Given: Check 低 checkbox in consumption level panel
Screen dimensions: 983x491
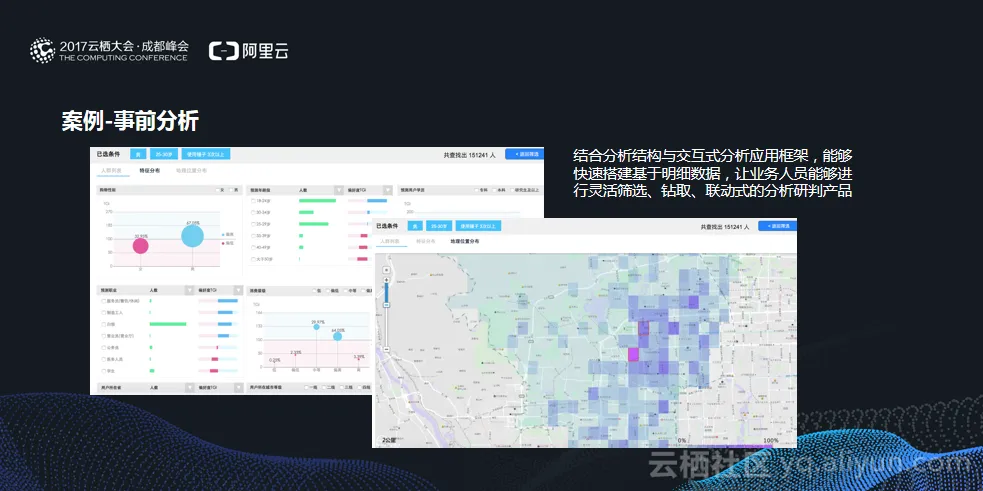Looking at the screenshot, I should (314, 290).
